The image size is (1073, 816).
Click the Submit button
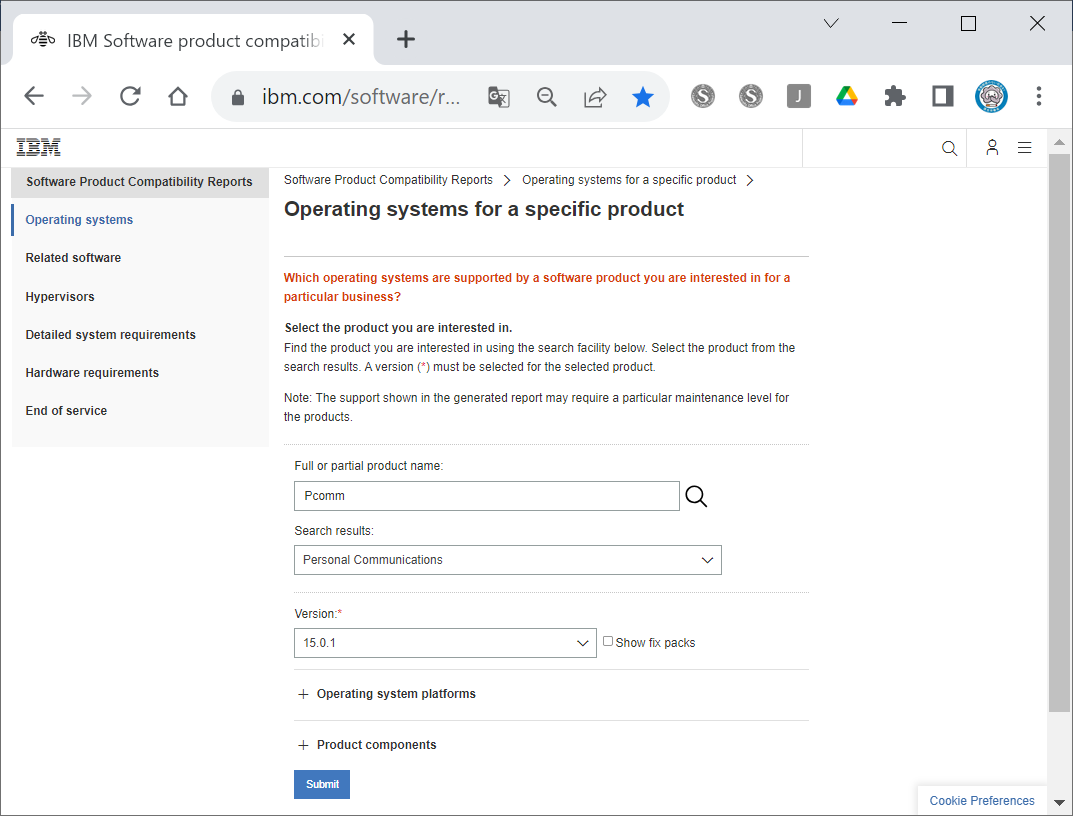pos(322,785)
